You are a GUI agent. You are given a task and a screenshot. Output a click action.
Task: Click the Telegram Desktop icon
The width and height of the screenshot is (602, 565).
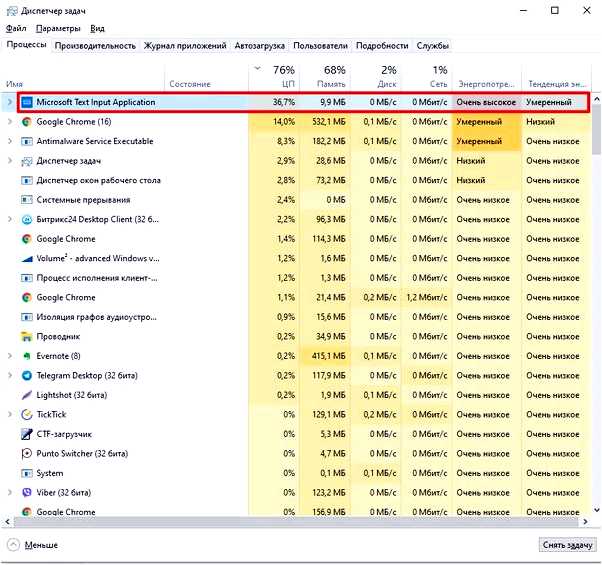(26, 376)
